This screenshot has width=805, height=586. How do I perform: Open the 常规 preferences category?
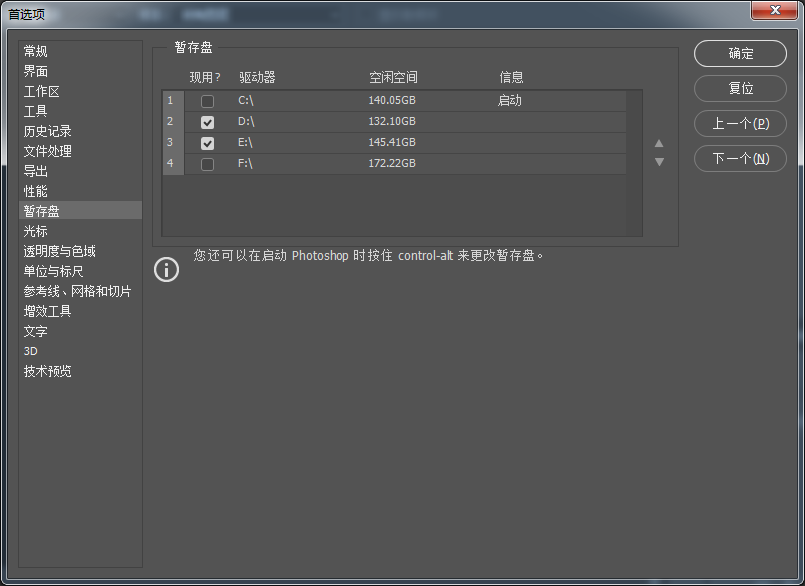tap(81, 51)
